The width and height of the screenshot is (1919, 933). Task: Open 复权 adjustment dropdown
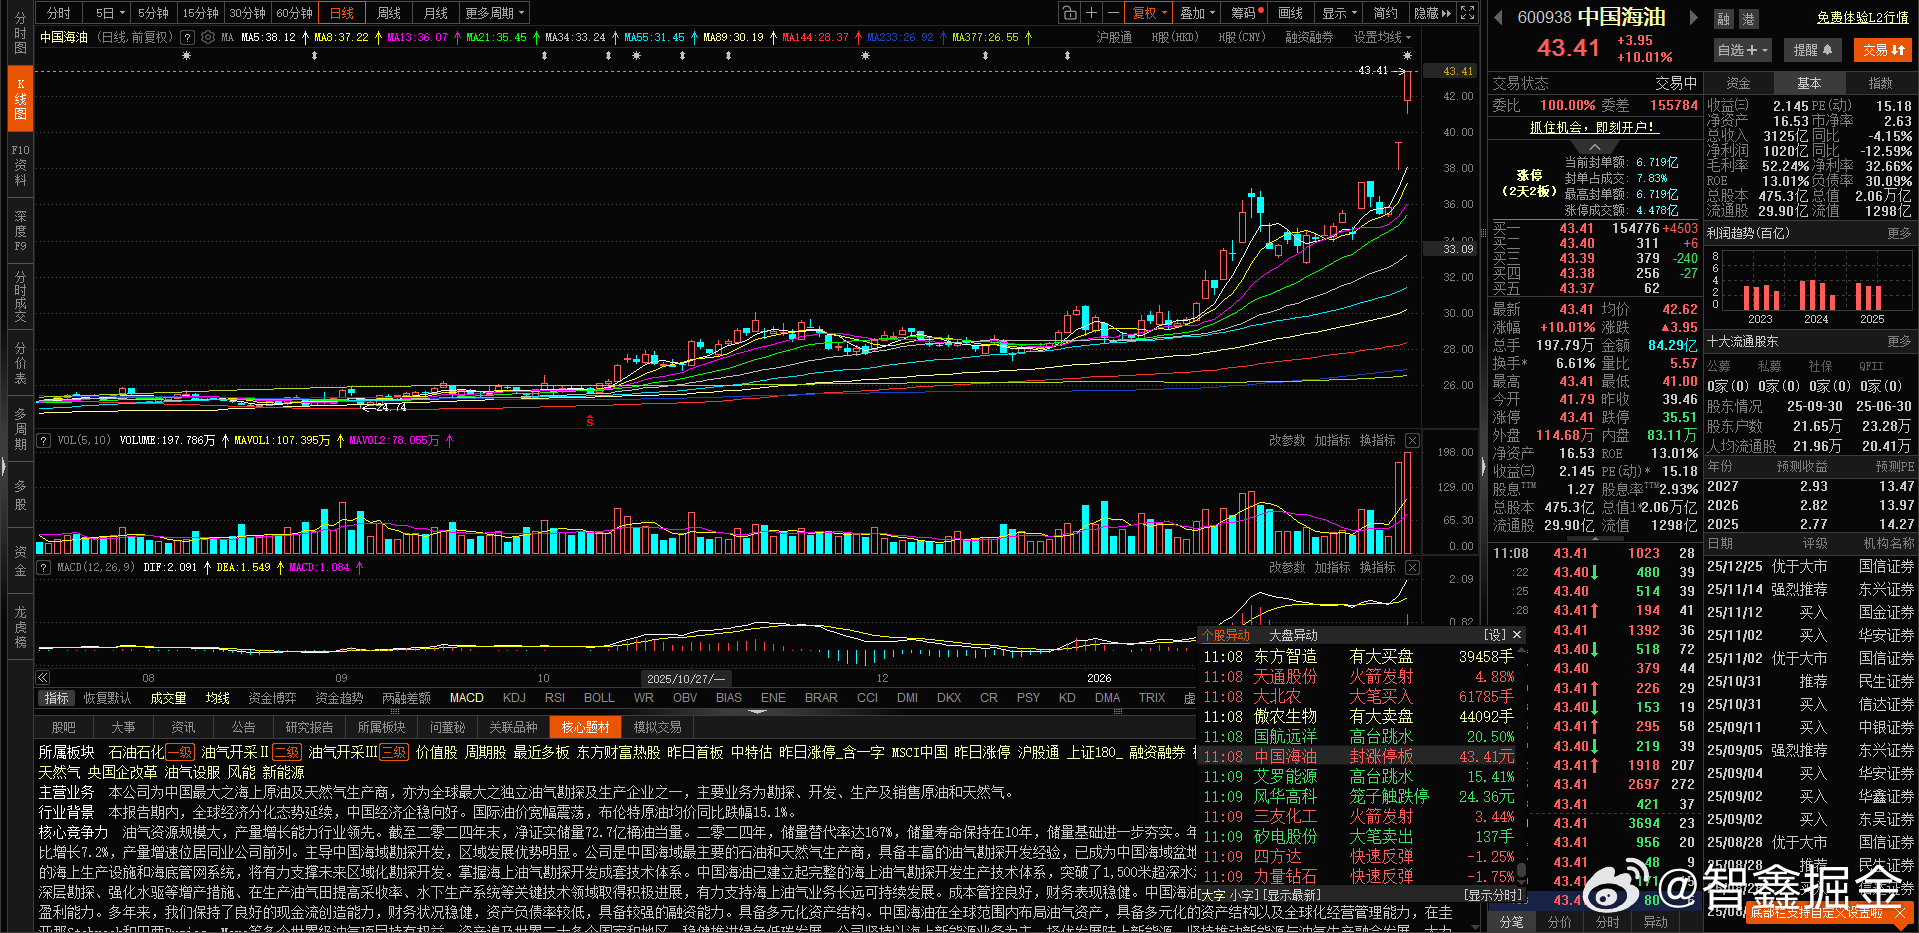pos(1150,13)
